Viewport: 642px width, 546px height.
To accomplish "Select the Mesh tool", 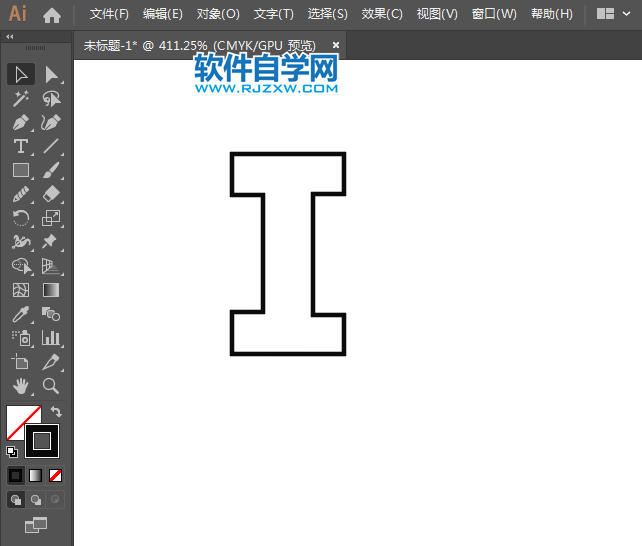I will 21,290.
